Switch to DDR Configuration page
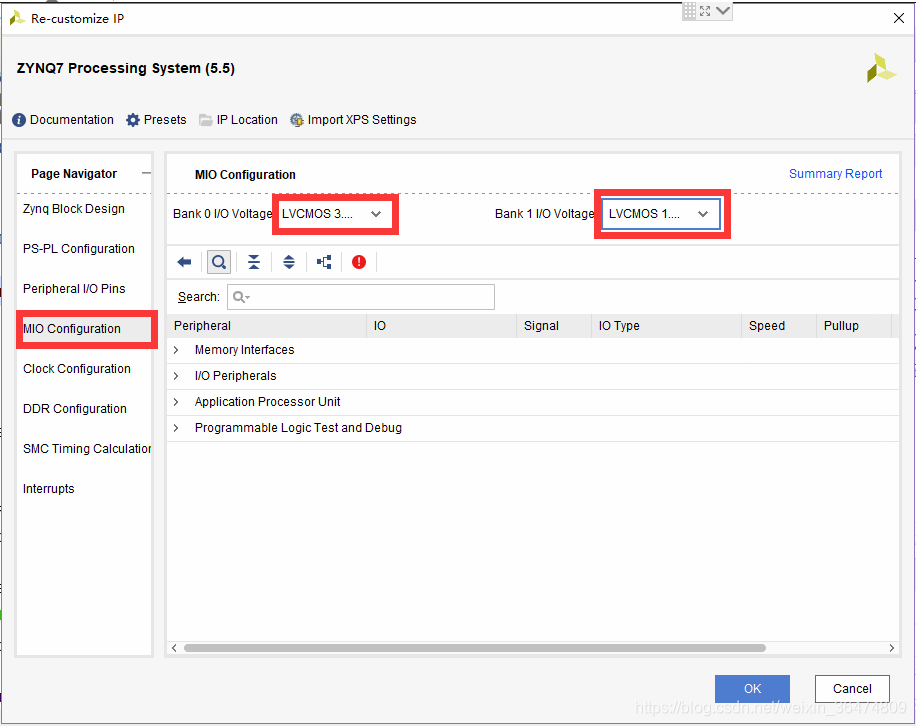This screenshot has height=726, width=916. (x=75, y=409)
